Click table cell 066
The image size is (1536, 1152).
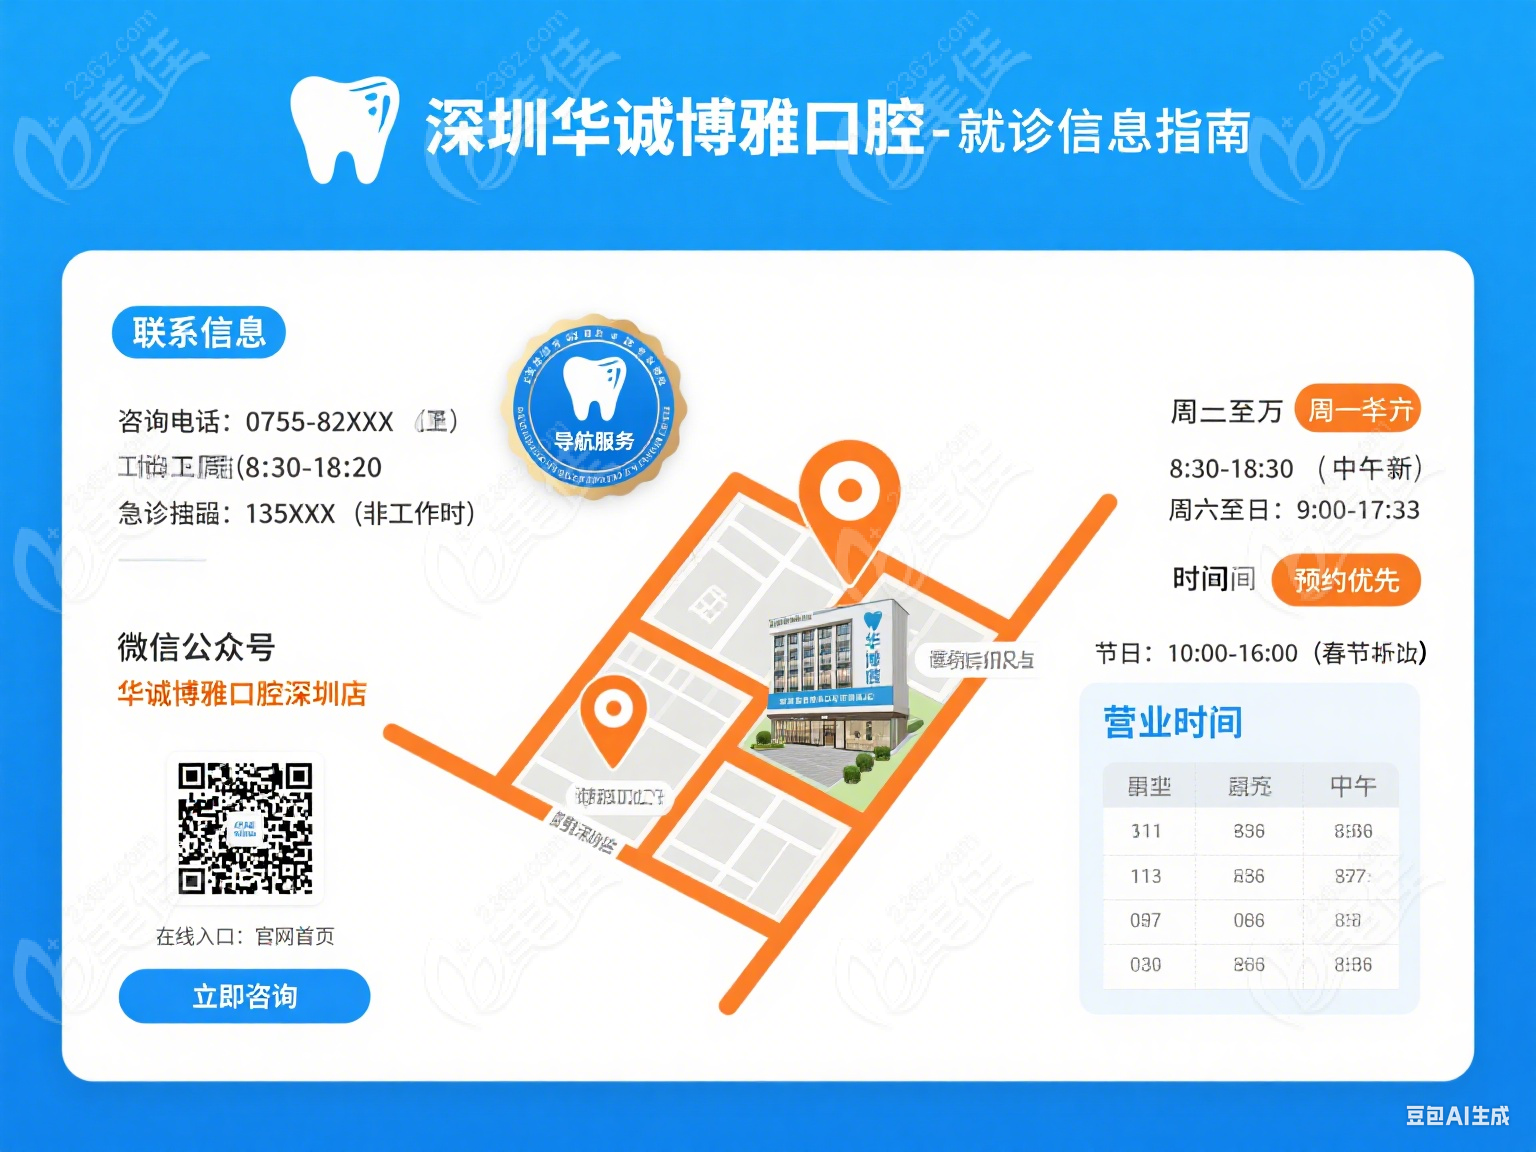(x=1249, y=920)
